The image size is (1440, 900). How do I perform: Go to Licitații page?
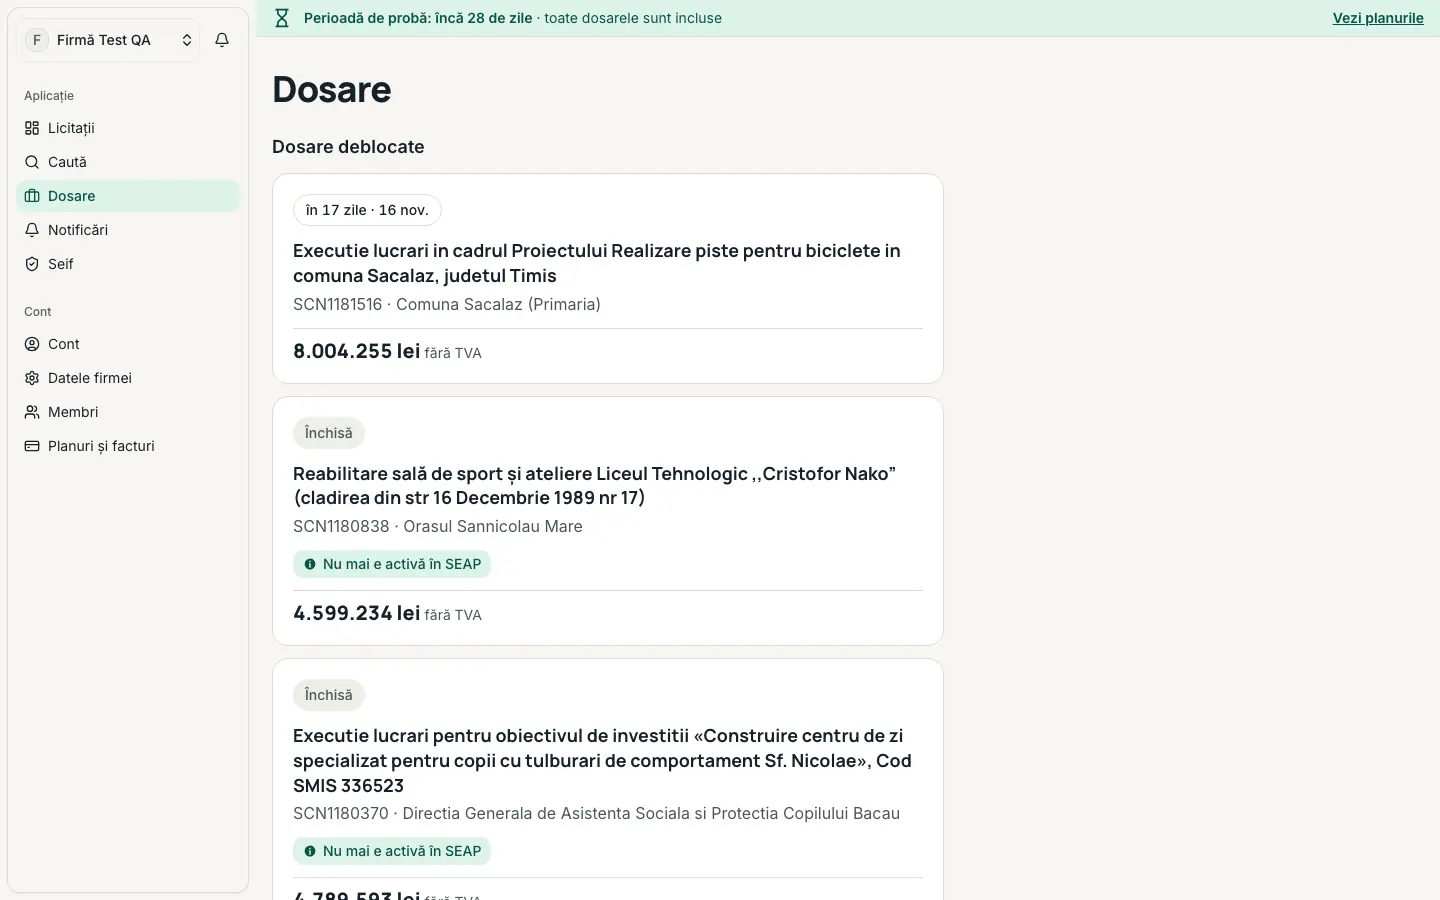[128, 128]
